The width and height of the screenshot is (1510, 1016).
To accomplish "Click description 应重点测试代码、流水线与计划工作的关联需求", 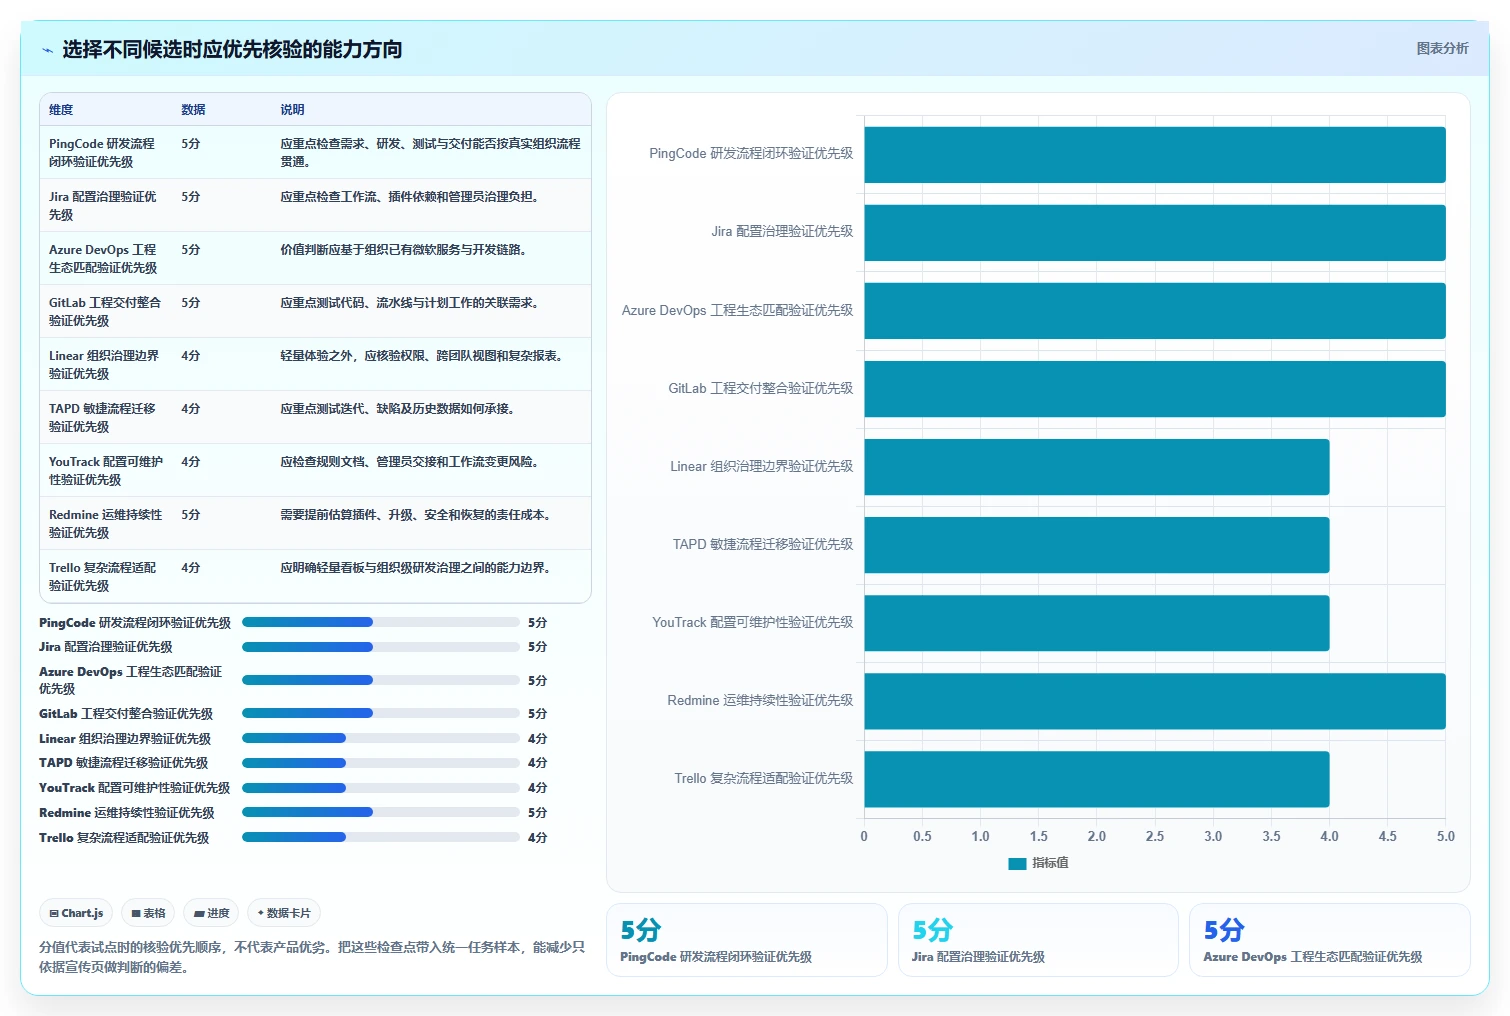I will [x=412, y=303].
